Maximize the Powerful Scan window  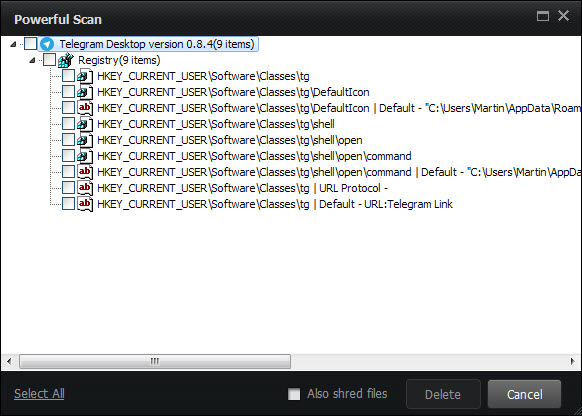point(543,16)
